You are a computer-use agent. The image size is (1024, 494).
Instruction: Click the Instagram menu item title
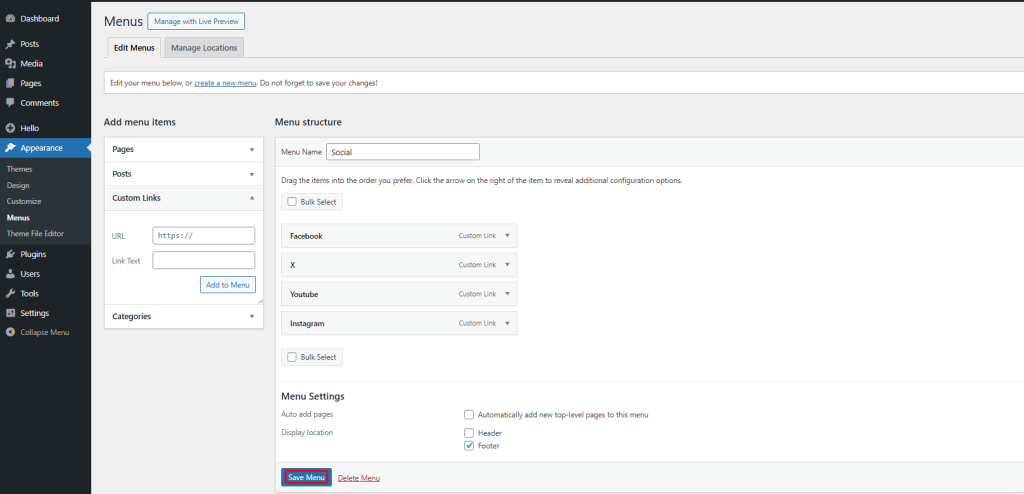click(x=307, y=323)
